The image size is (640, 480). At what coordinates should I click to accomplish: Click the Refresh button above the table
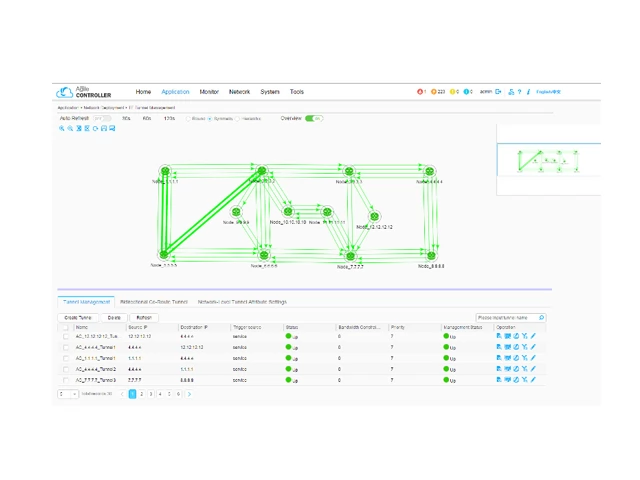tap(145, 318)
